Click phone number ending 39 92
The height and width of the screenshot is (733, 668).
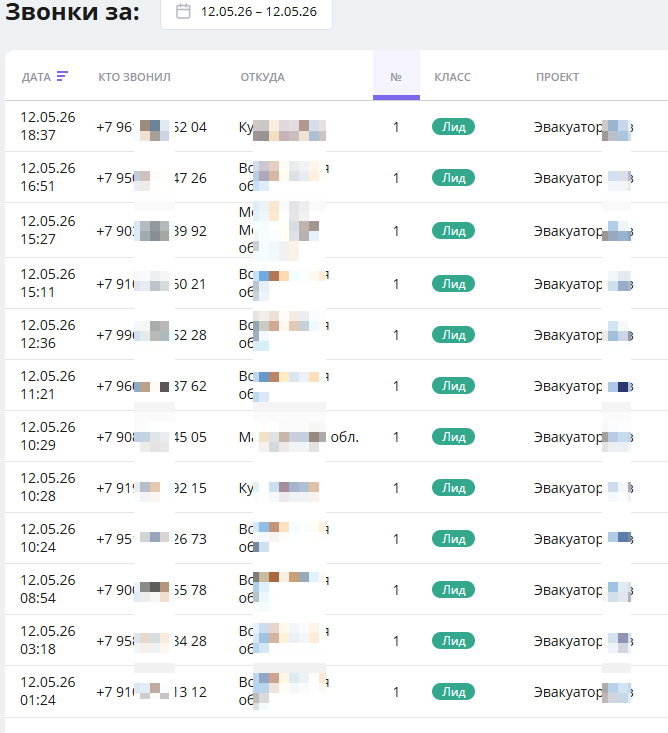click(151, 231)
